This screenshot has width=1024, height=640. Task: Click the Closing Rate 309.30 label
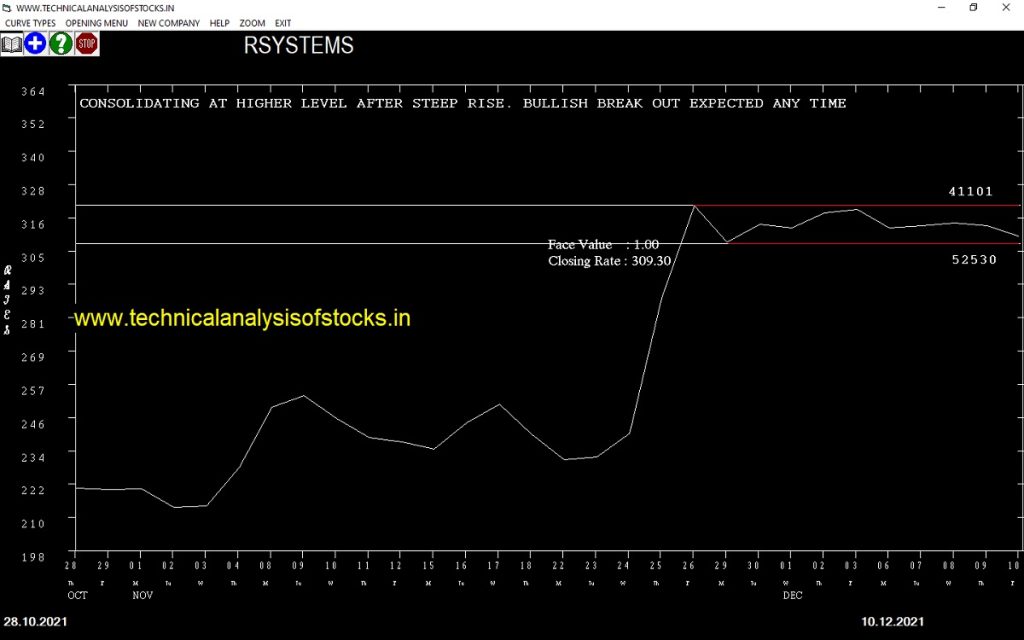[x=608, y=261]
